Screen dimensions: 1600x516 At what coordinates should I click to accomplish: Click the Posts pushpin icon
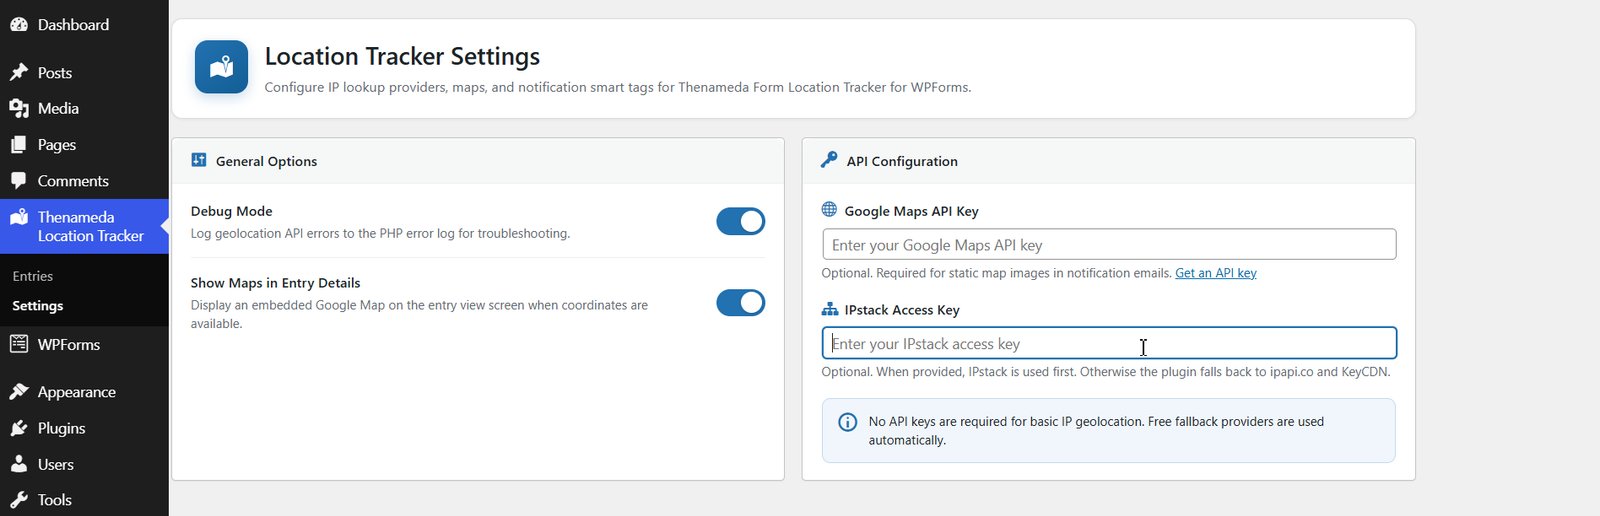tap(19, 73)
